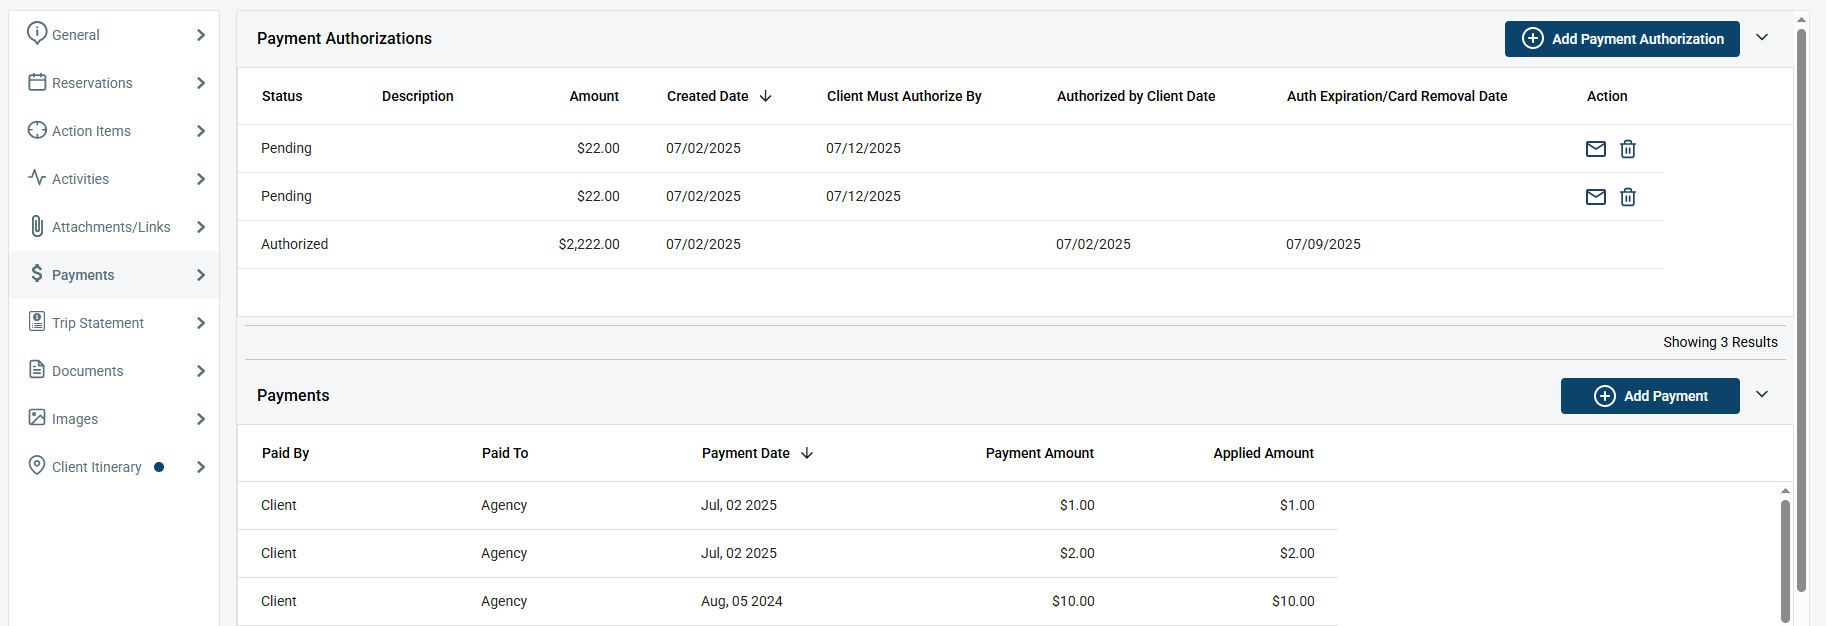The image size is (1826, 626).
Task: Click the $10.00 payment amount
Action: coord(1073,601)
